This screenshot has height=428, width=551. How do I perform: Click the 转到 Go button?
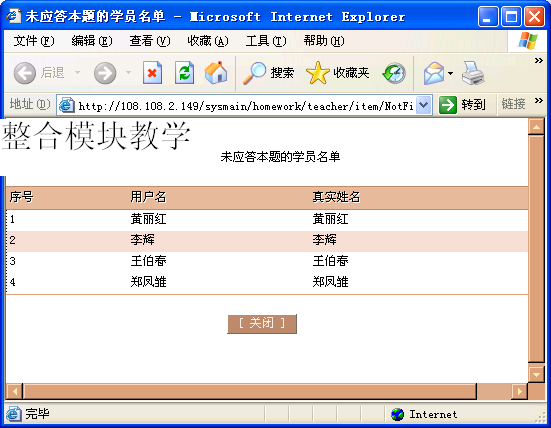click(x=462, y=105)
